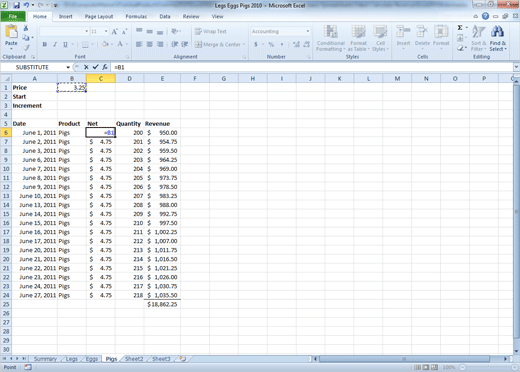
Task: Align cell text left
Action: [139, 44]
